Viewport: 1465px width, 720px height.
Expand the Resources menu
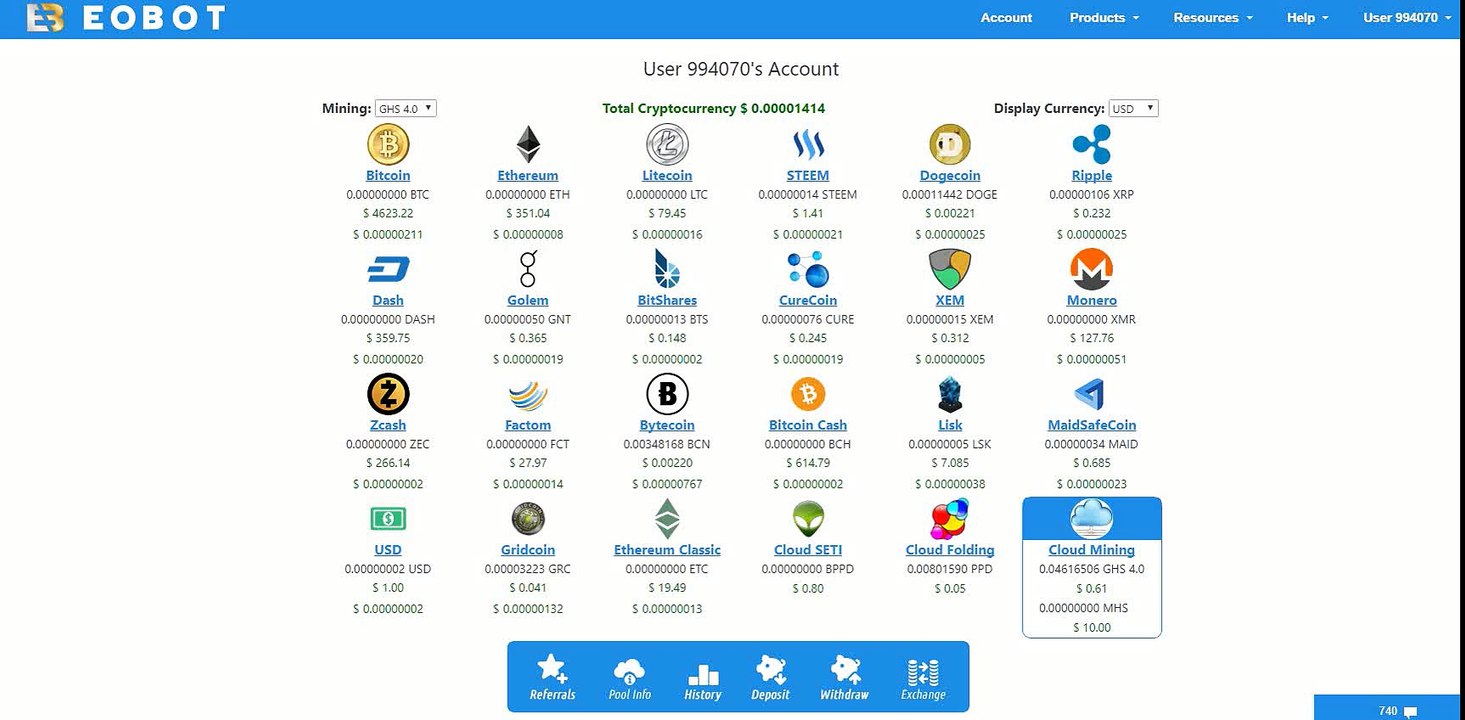pos(1213,18)
